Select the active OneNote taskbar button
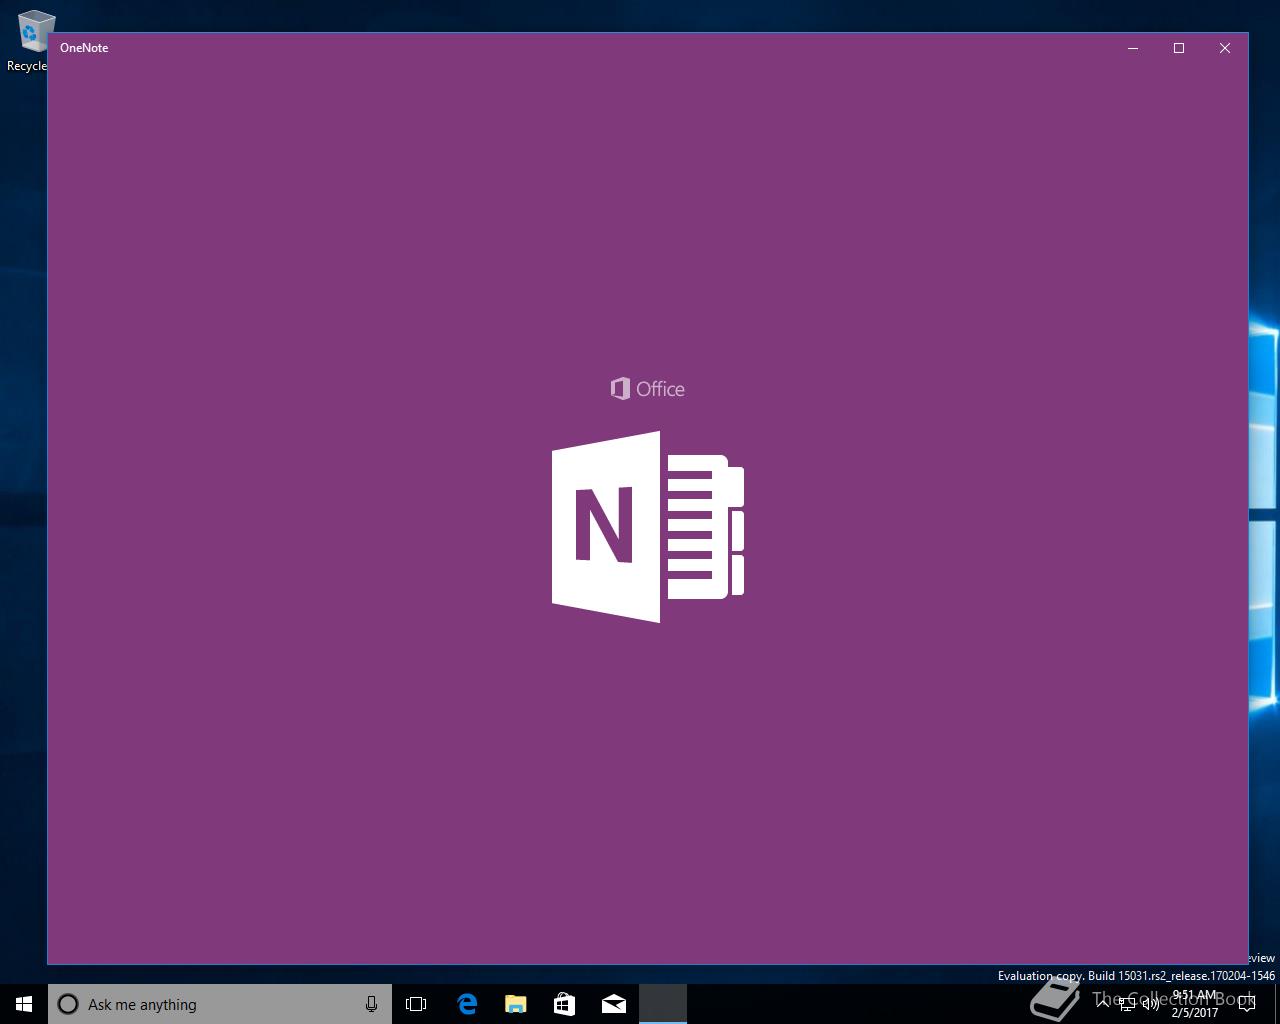Viewport: 1280px width, 1024px height. 663,1004
